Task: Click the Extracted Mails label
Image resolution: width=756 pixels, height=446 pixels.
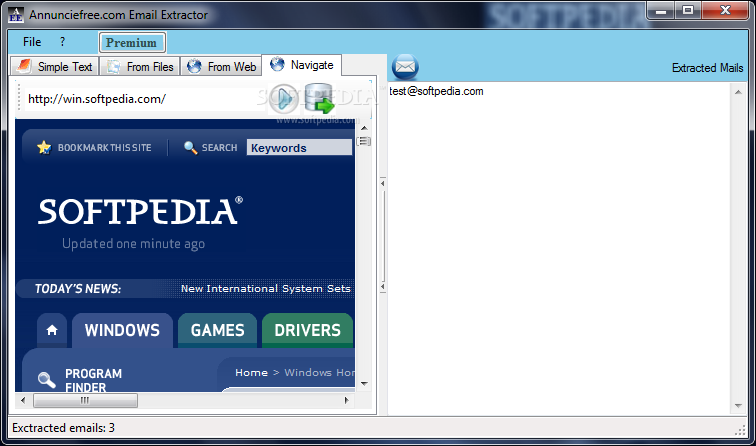Action: (707, 68)
